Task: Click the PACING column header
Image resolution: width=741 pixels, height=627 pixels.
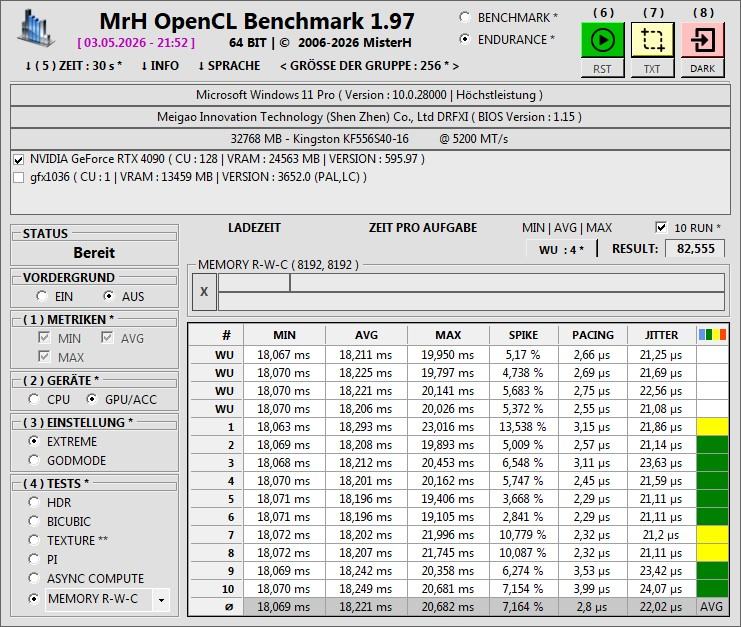Action: coord(593,335)
